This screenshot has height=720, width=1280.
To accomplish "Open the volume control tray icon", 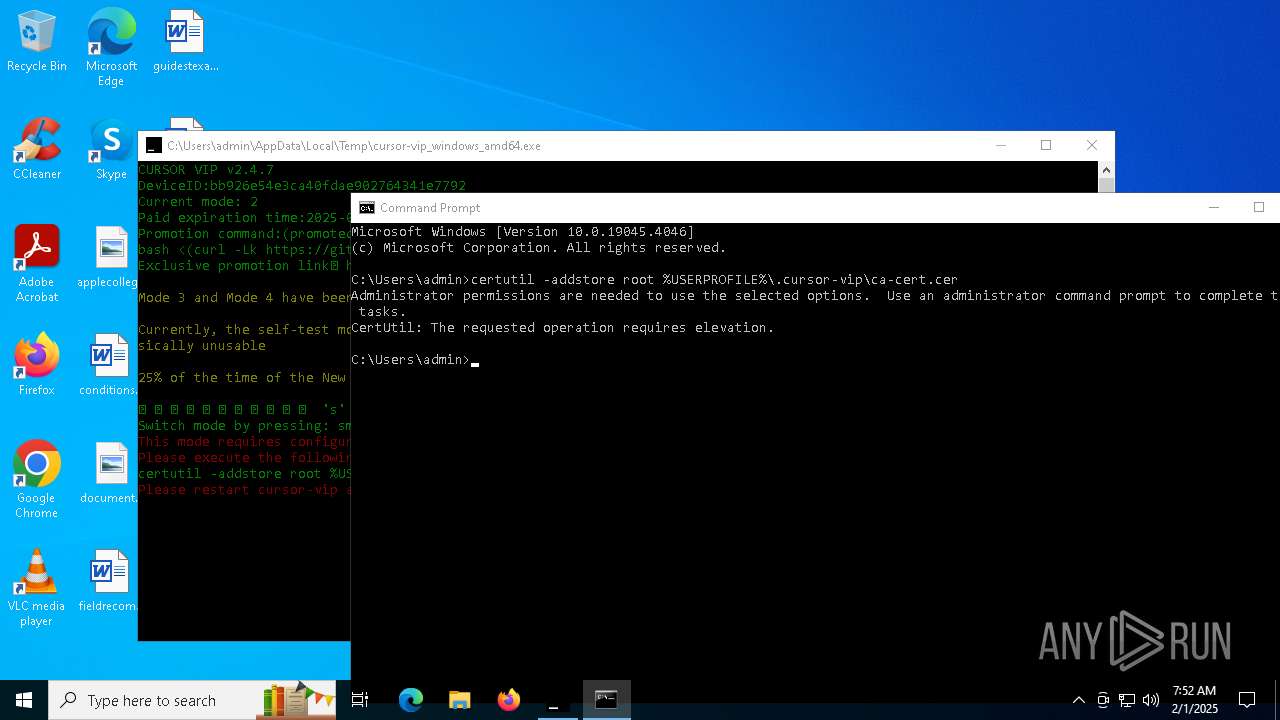I will [x=1151, y=700].
